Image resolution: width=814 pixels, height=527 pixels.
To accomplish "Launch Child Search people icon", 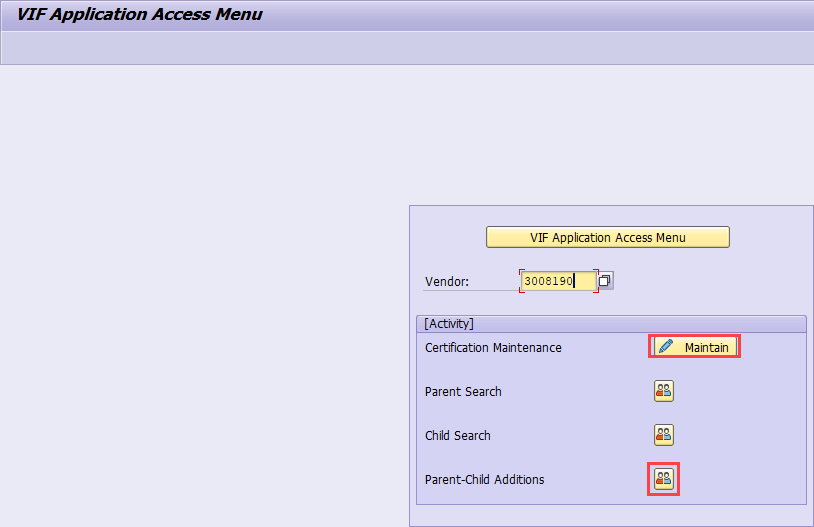I will (x=664, y=435).
